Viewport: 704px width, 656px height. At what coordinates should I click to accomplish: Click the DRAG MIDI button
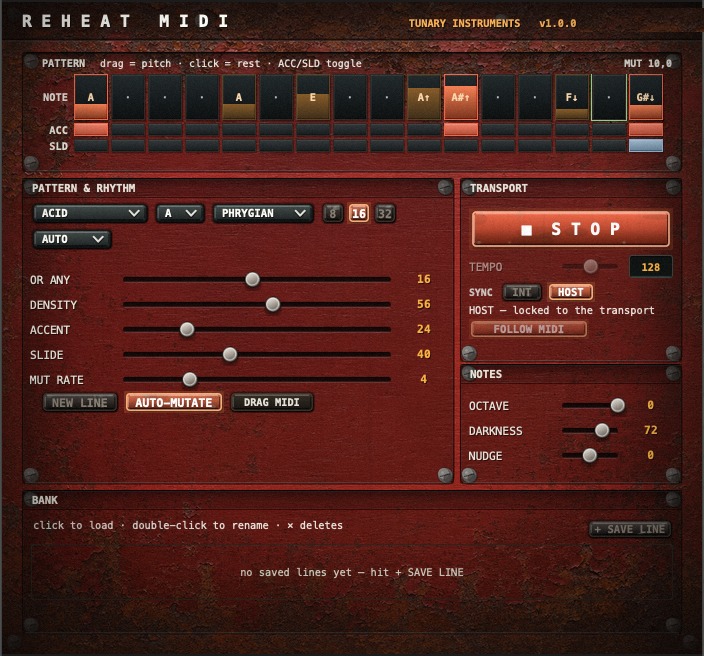tap(272, 402)
